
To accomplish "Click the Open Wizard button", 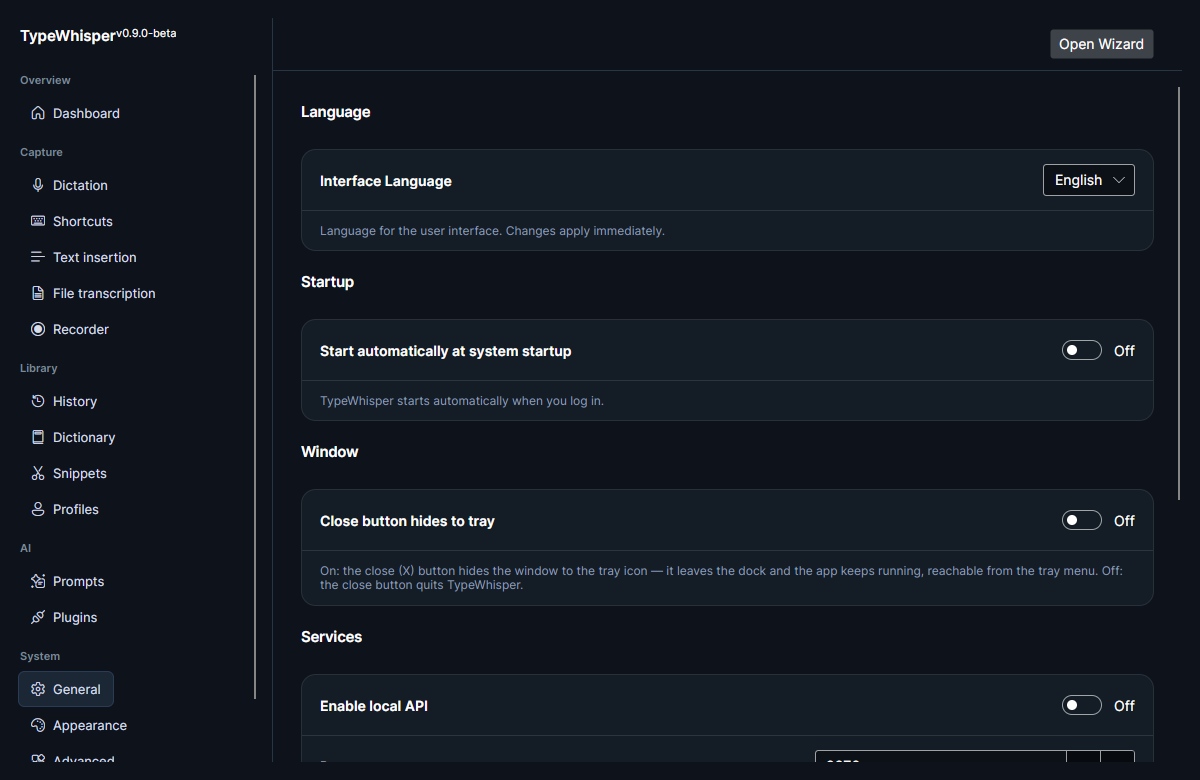I will coord(1101,44).
